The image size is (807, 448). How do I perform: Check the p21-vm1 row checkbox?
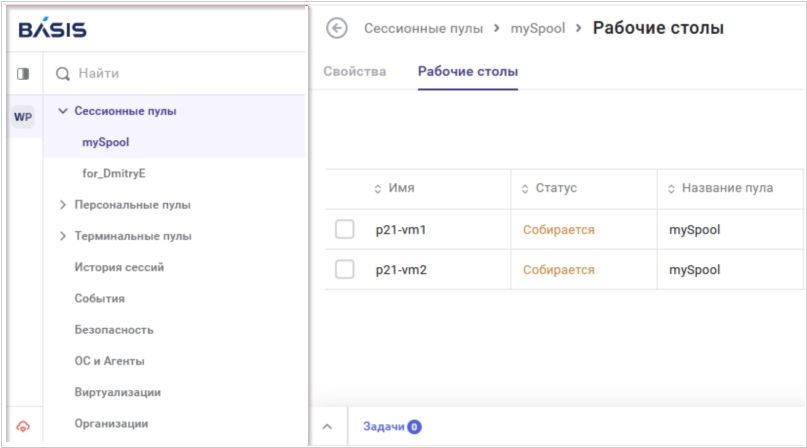click(345, 229)
